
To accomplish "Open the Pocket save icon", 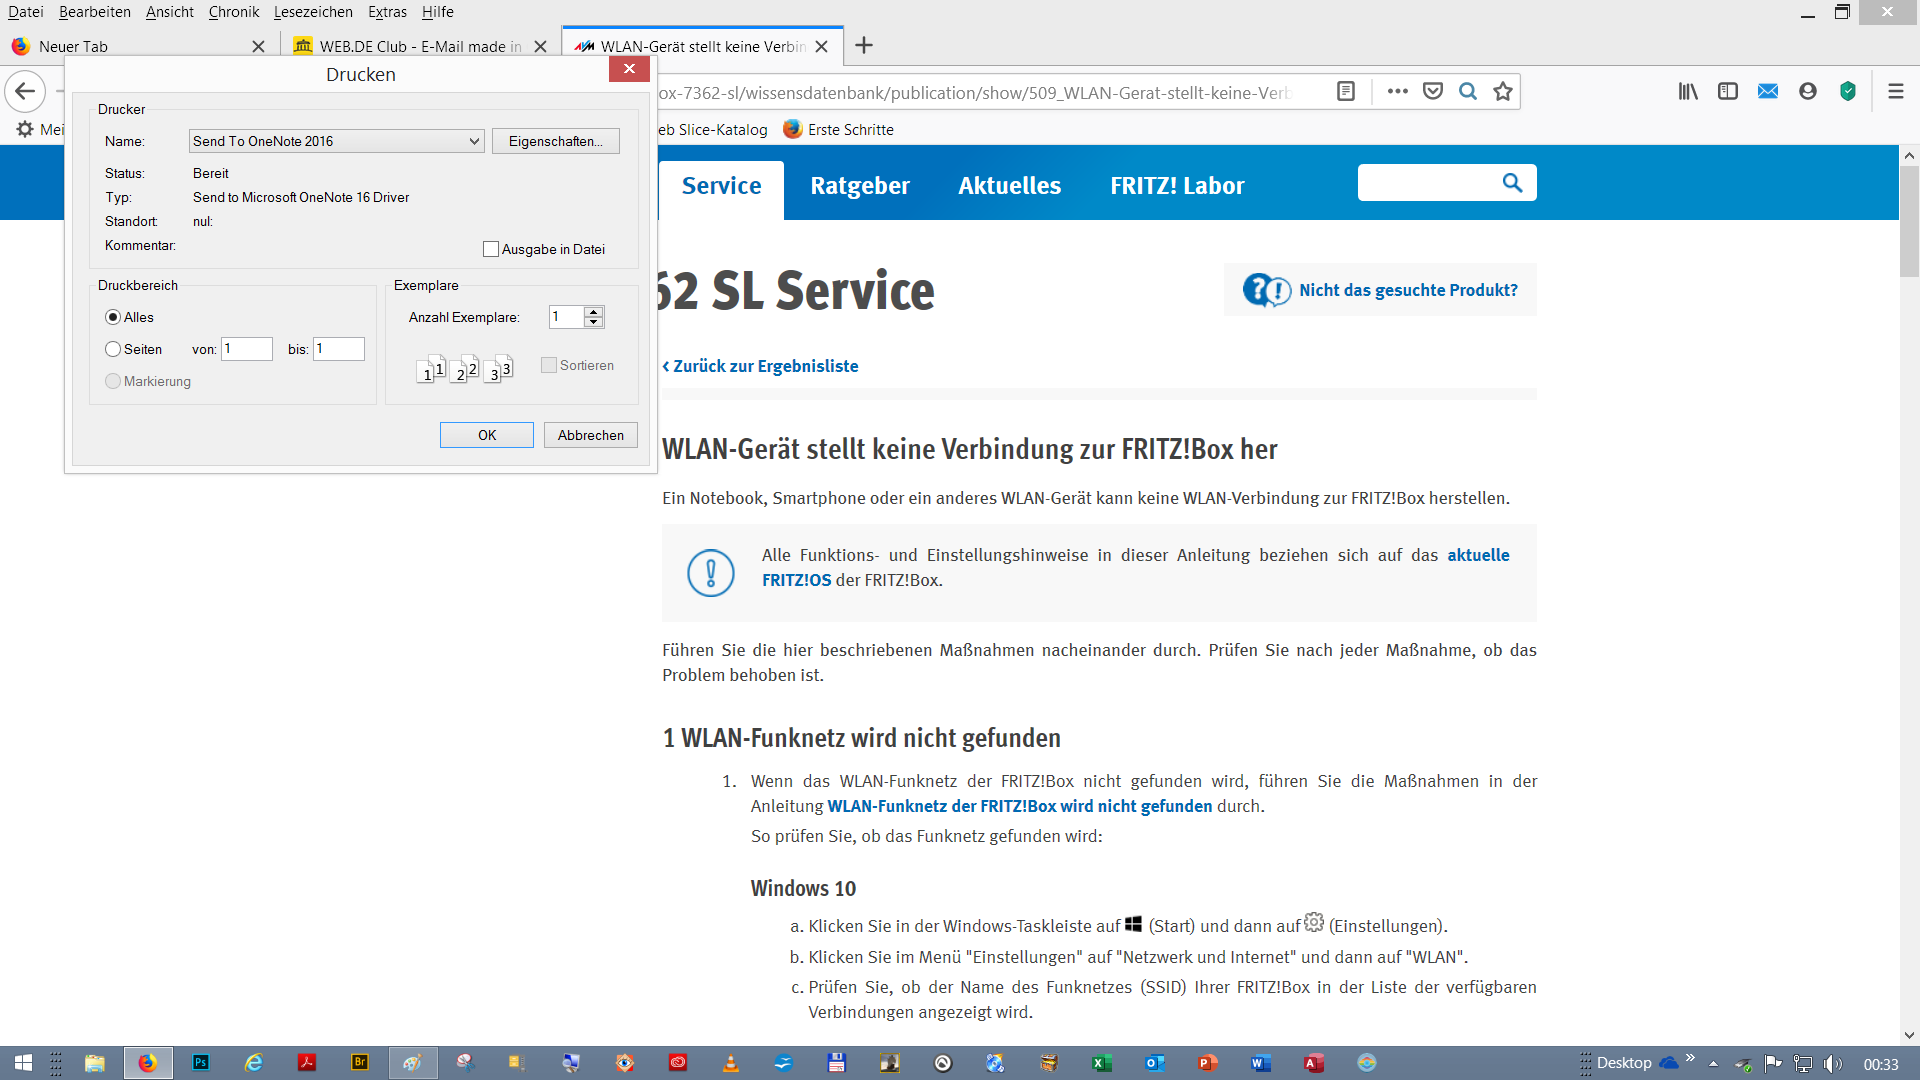I will 1433,92.
